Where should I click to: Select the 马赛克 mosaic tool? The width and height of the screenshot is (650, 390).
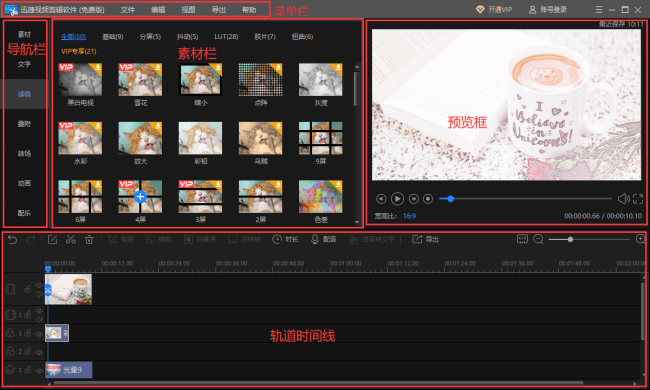point(200,240)
